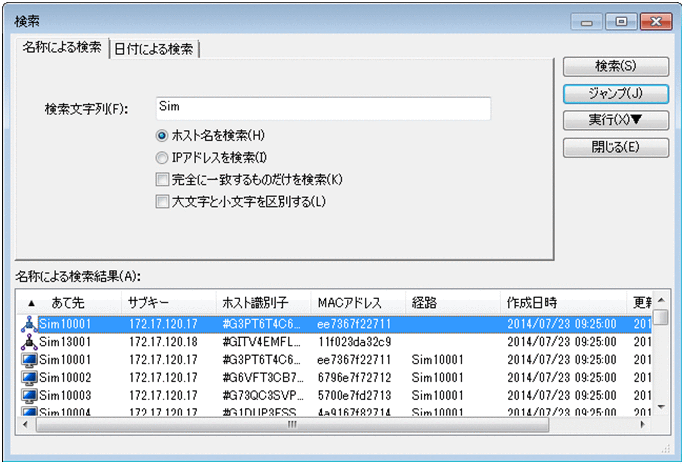Click the ジャンプ(J) button
This screenshot has width=685, height=465.
point(616,94)
